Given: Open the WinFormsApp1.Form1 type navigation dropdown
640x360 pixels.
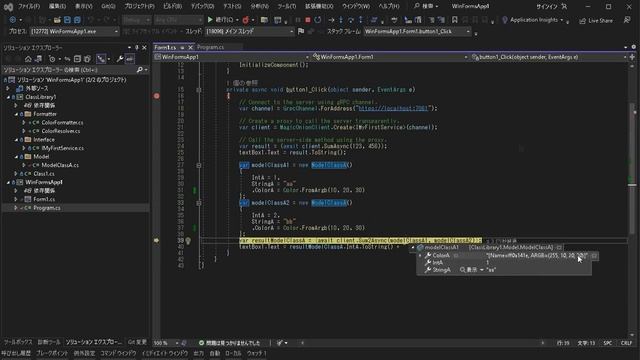Looking at the screenshot, I should tap(390, 57).
